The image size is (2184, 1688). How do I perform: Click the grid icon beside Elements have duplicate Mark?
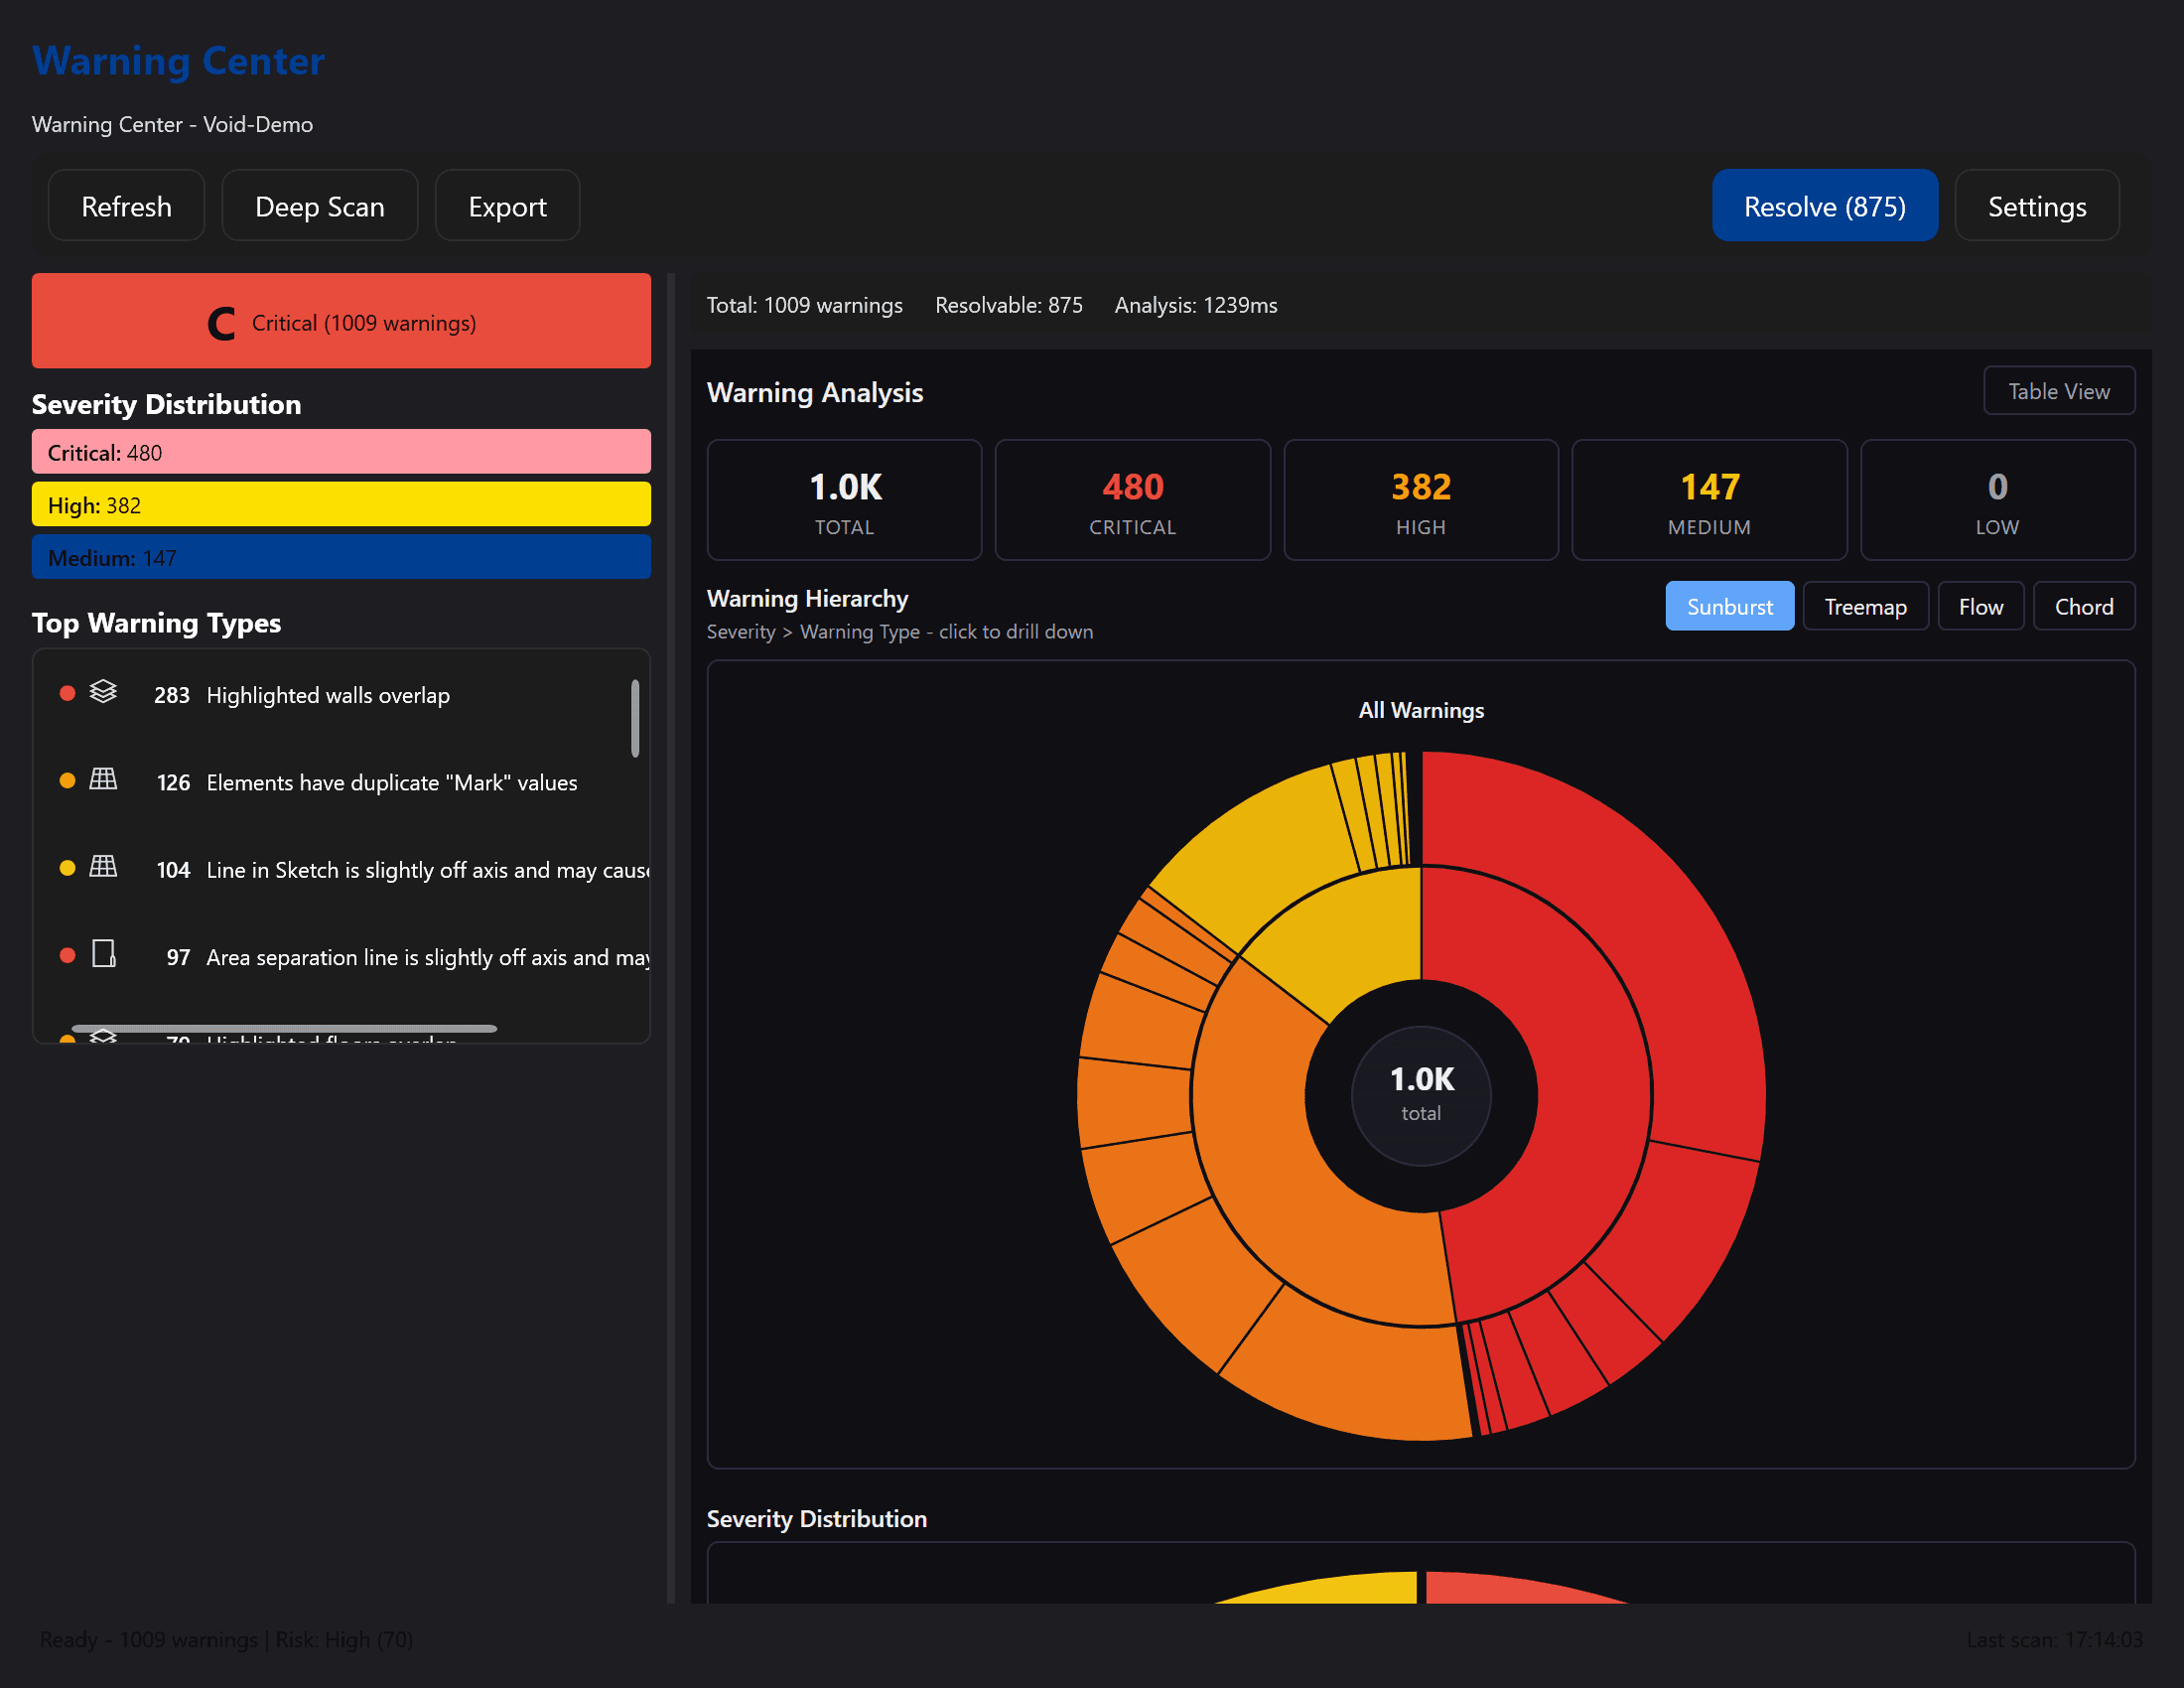click(103, 779)
